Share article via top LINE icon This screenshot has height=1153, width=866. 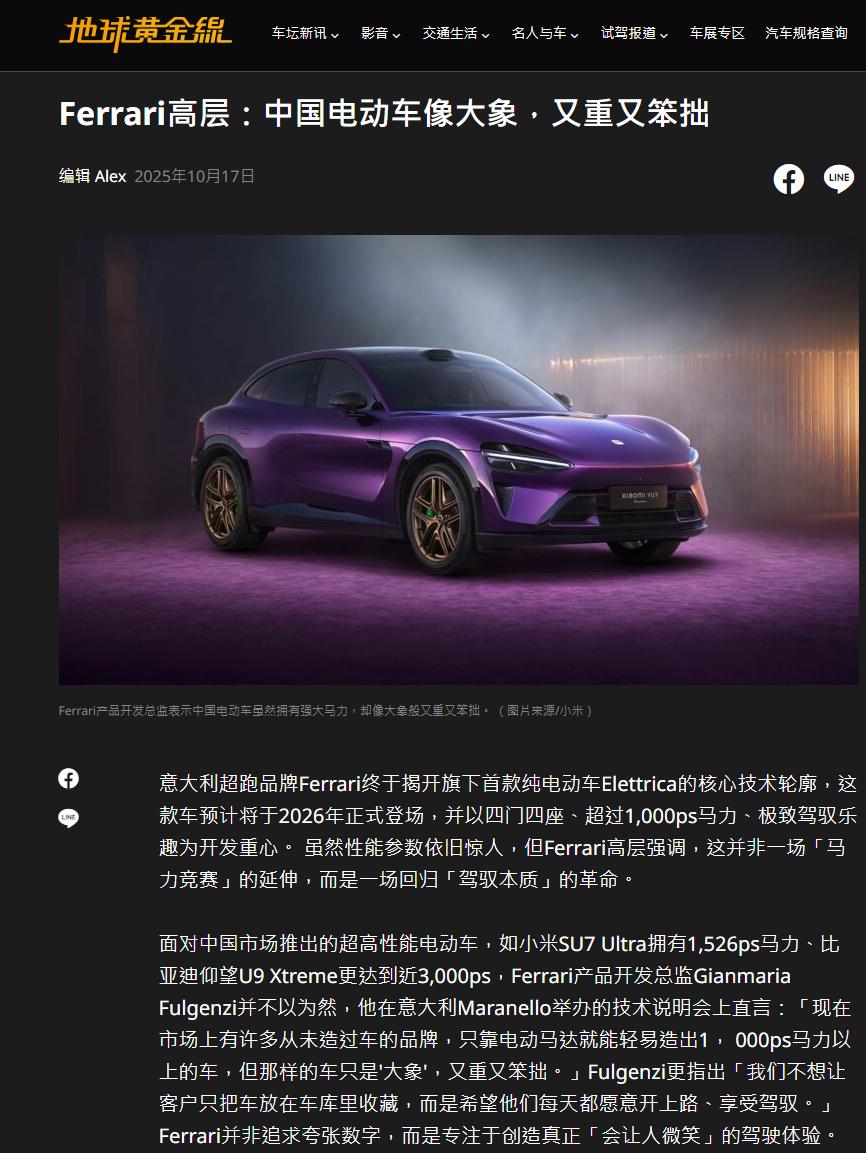[839, 179]
